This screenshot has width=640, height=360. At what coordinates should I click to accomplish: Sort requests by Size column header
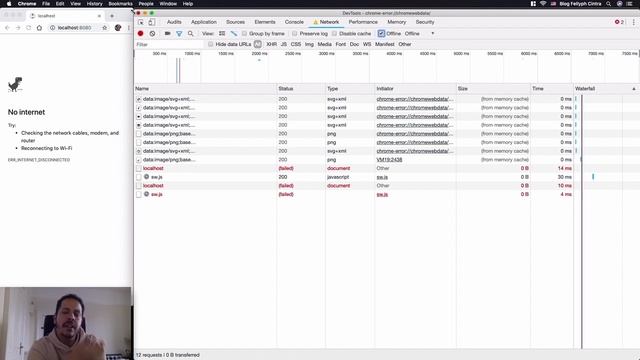point(493,89)
